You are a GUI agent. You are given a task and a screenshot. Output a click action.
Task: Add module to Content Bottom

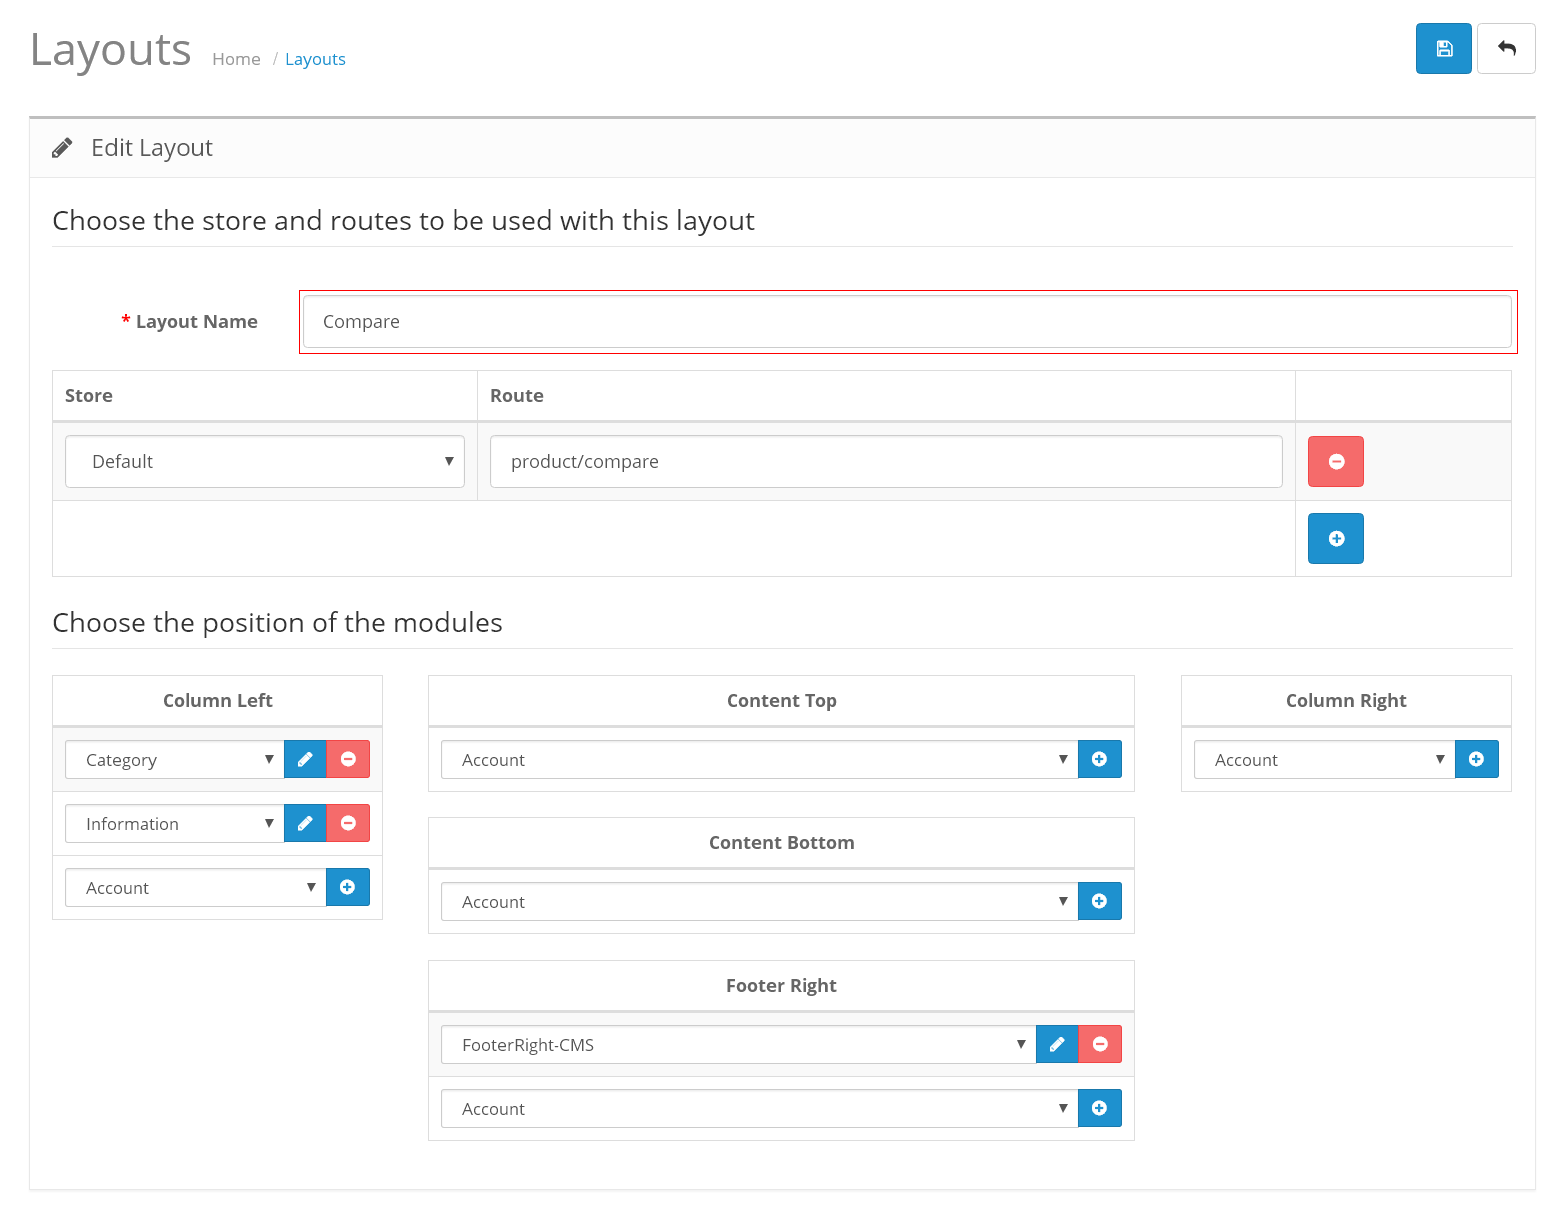[1099, 901]
